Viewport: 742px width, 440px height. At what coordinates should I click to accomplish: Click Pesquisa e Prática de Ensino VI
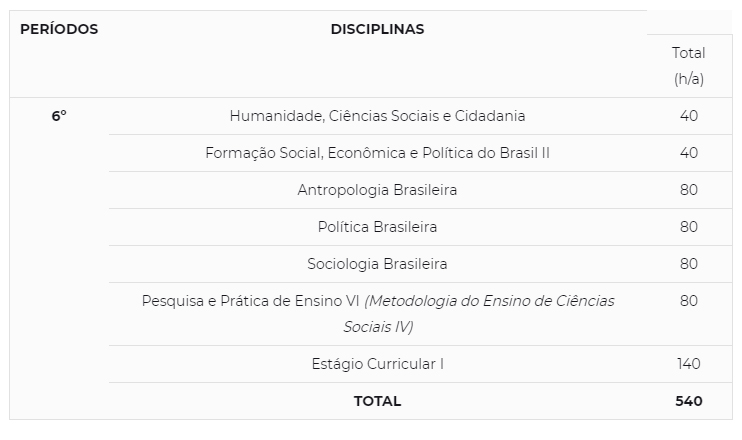pyautogui.click(x=251, y=301)
